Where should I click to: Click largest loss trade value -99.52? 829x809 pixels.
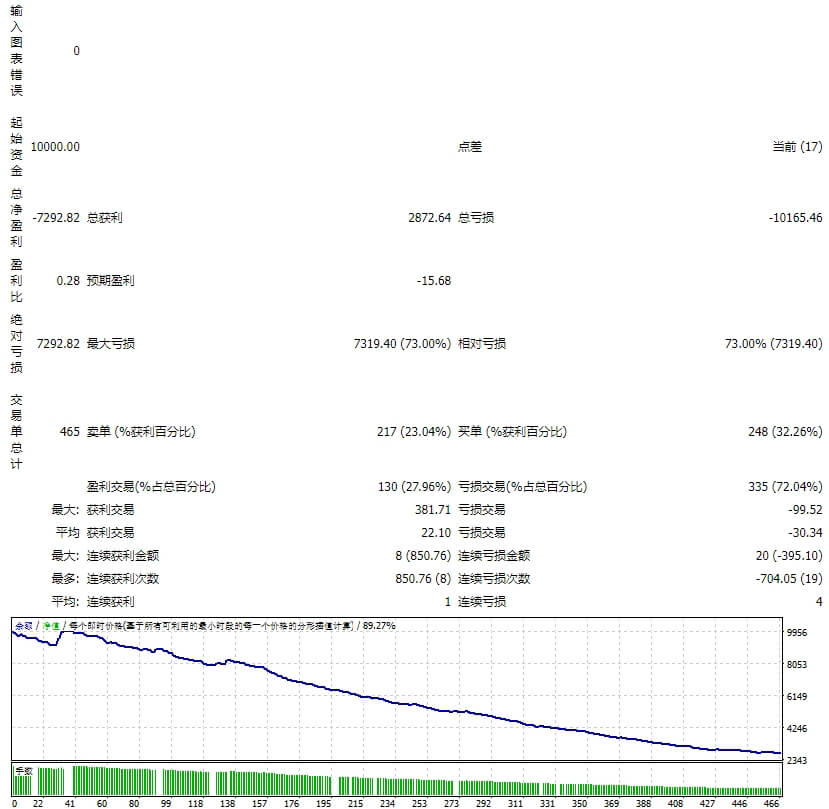[805, 510]
